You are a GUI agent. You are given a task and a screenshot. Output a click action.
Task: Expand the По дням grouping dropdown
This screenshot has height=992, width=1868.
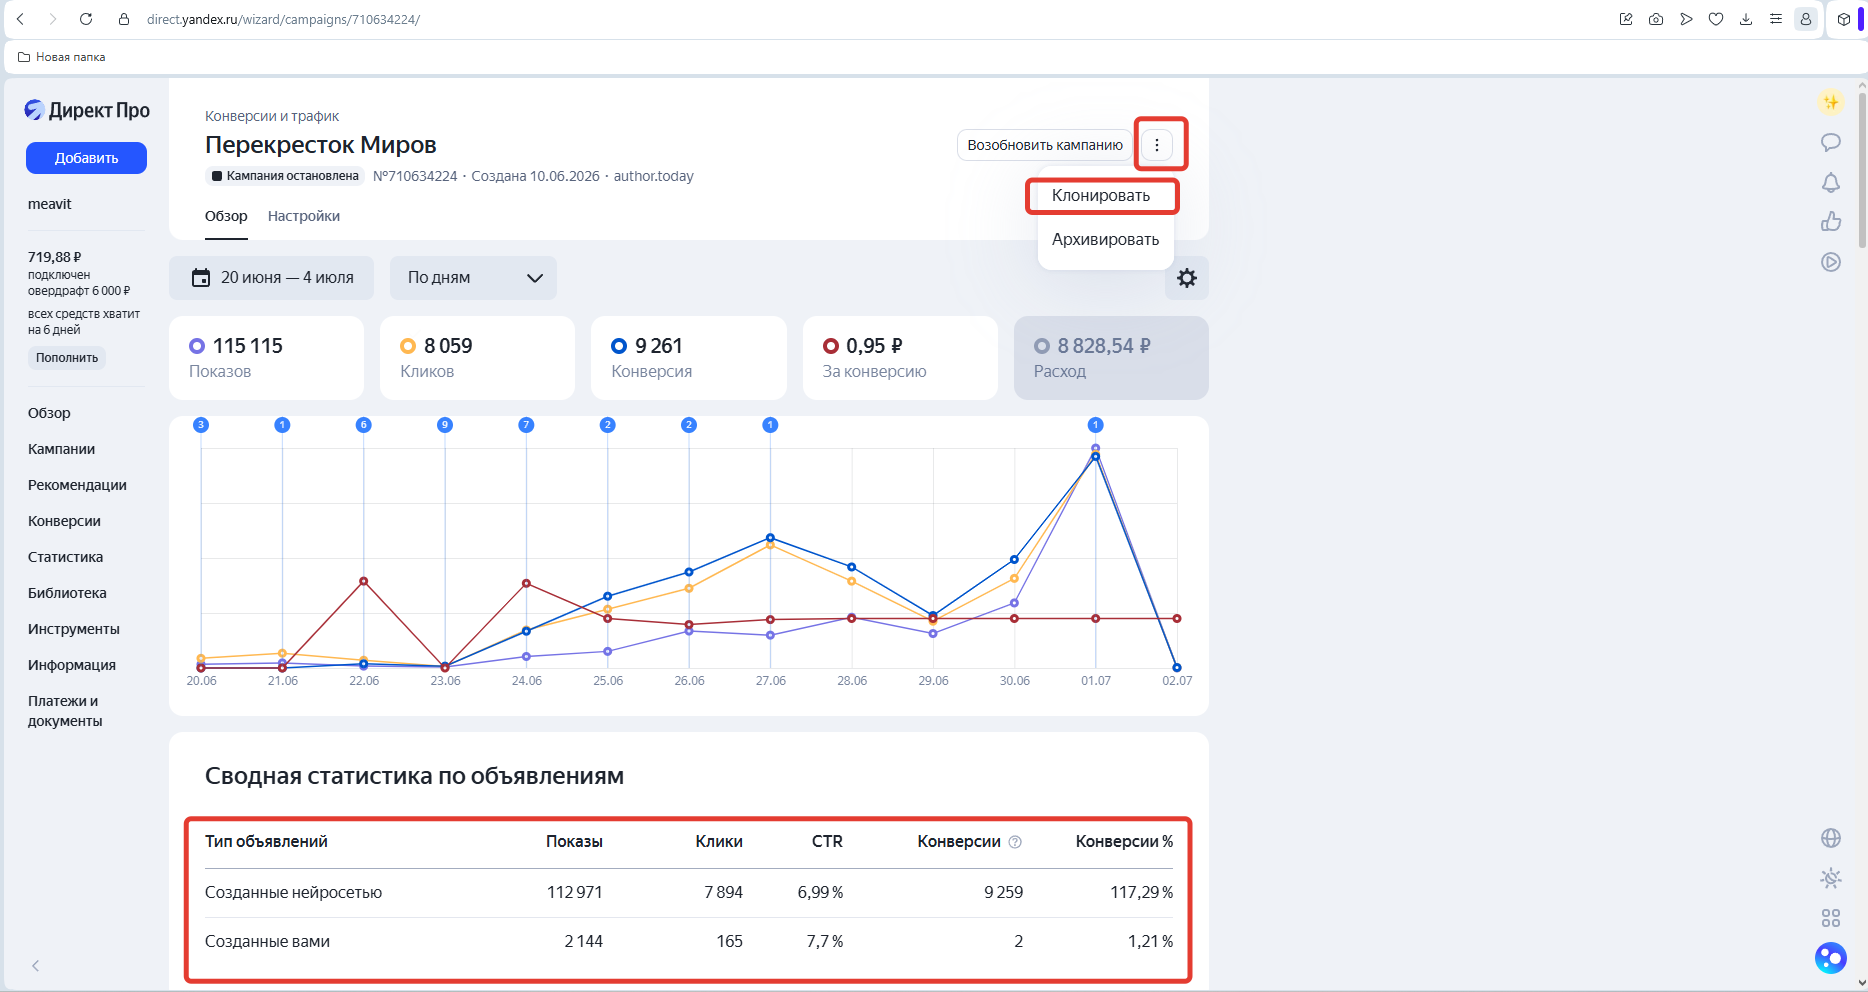coord(473,278)
